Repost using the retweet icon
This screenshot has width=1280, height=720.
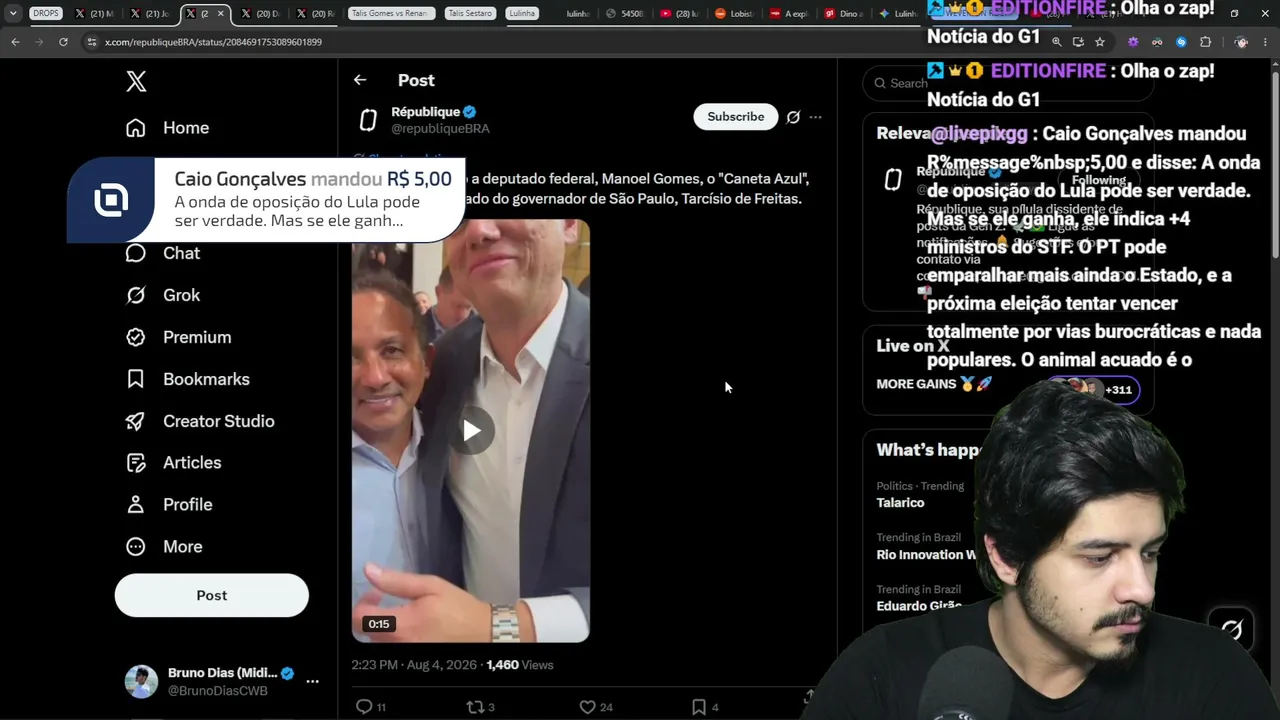475,707
